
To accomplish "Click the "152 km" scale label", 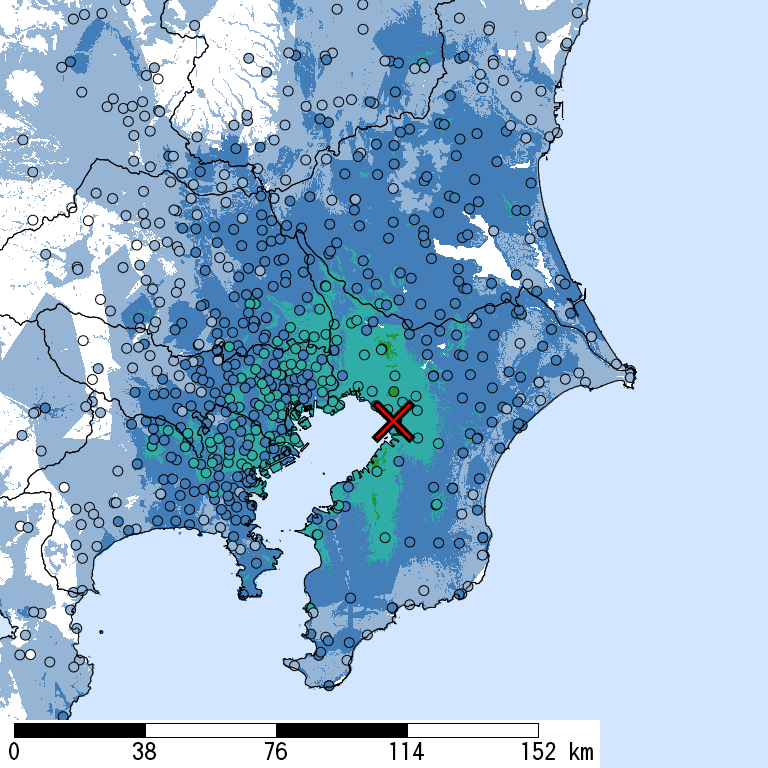I will (557, 751).
